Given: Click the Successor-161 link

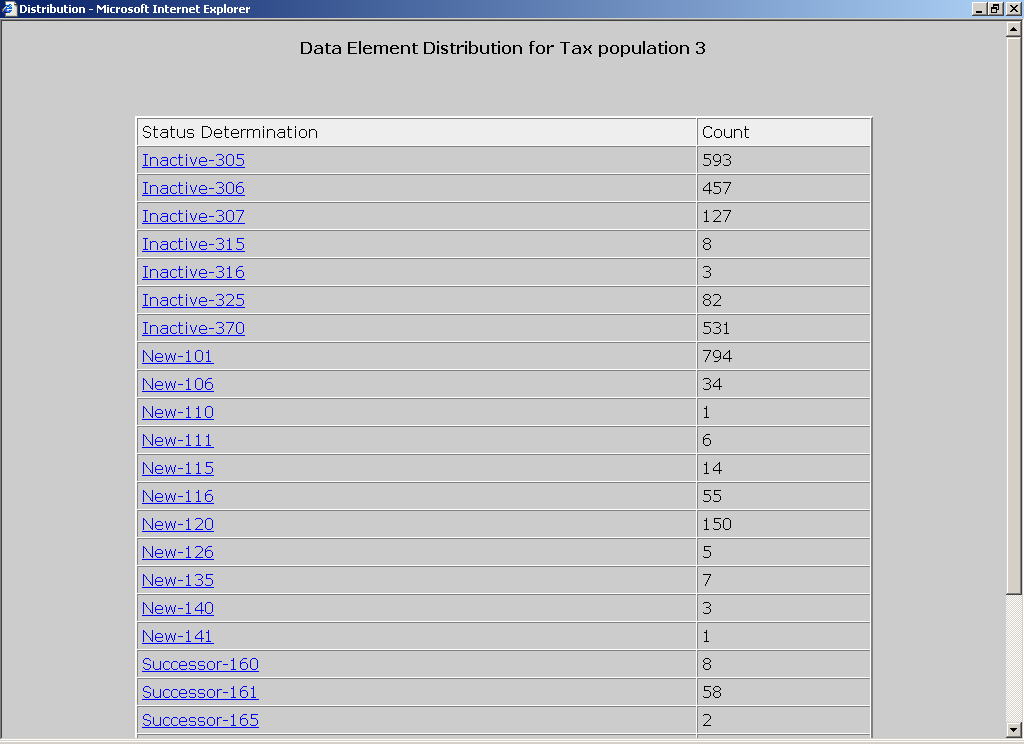Looking at the screenshot, I should (200, 692).
